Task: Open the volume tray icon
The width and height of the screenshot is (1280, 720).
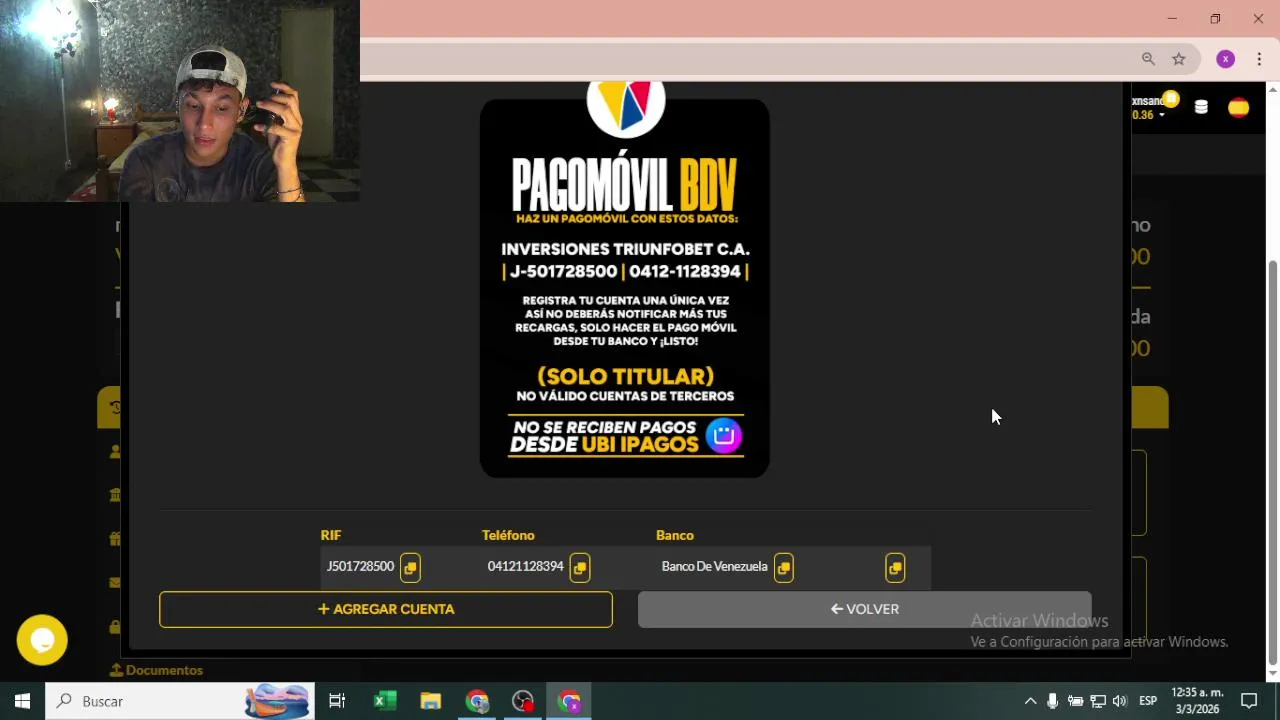Action: pyautogui.click(x=1120, y=701)
